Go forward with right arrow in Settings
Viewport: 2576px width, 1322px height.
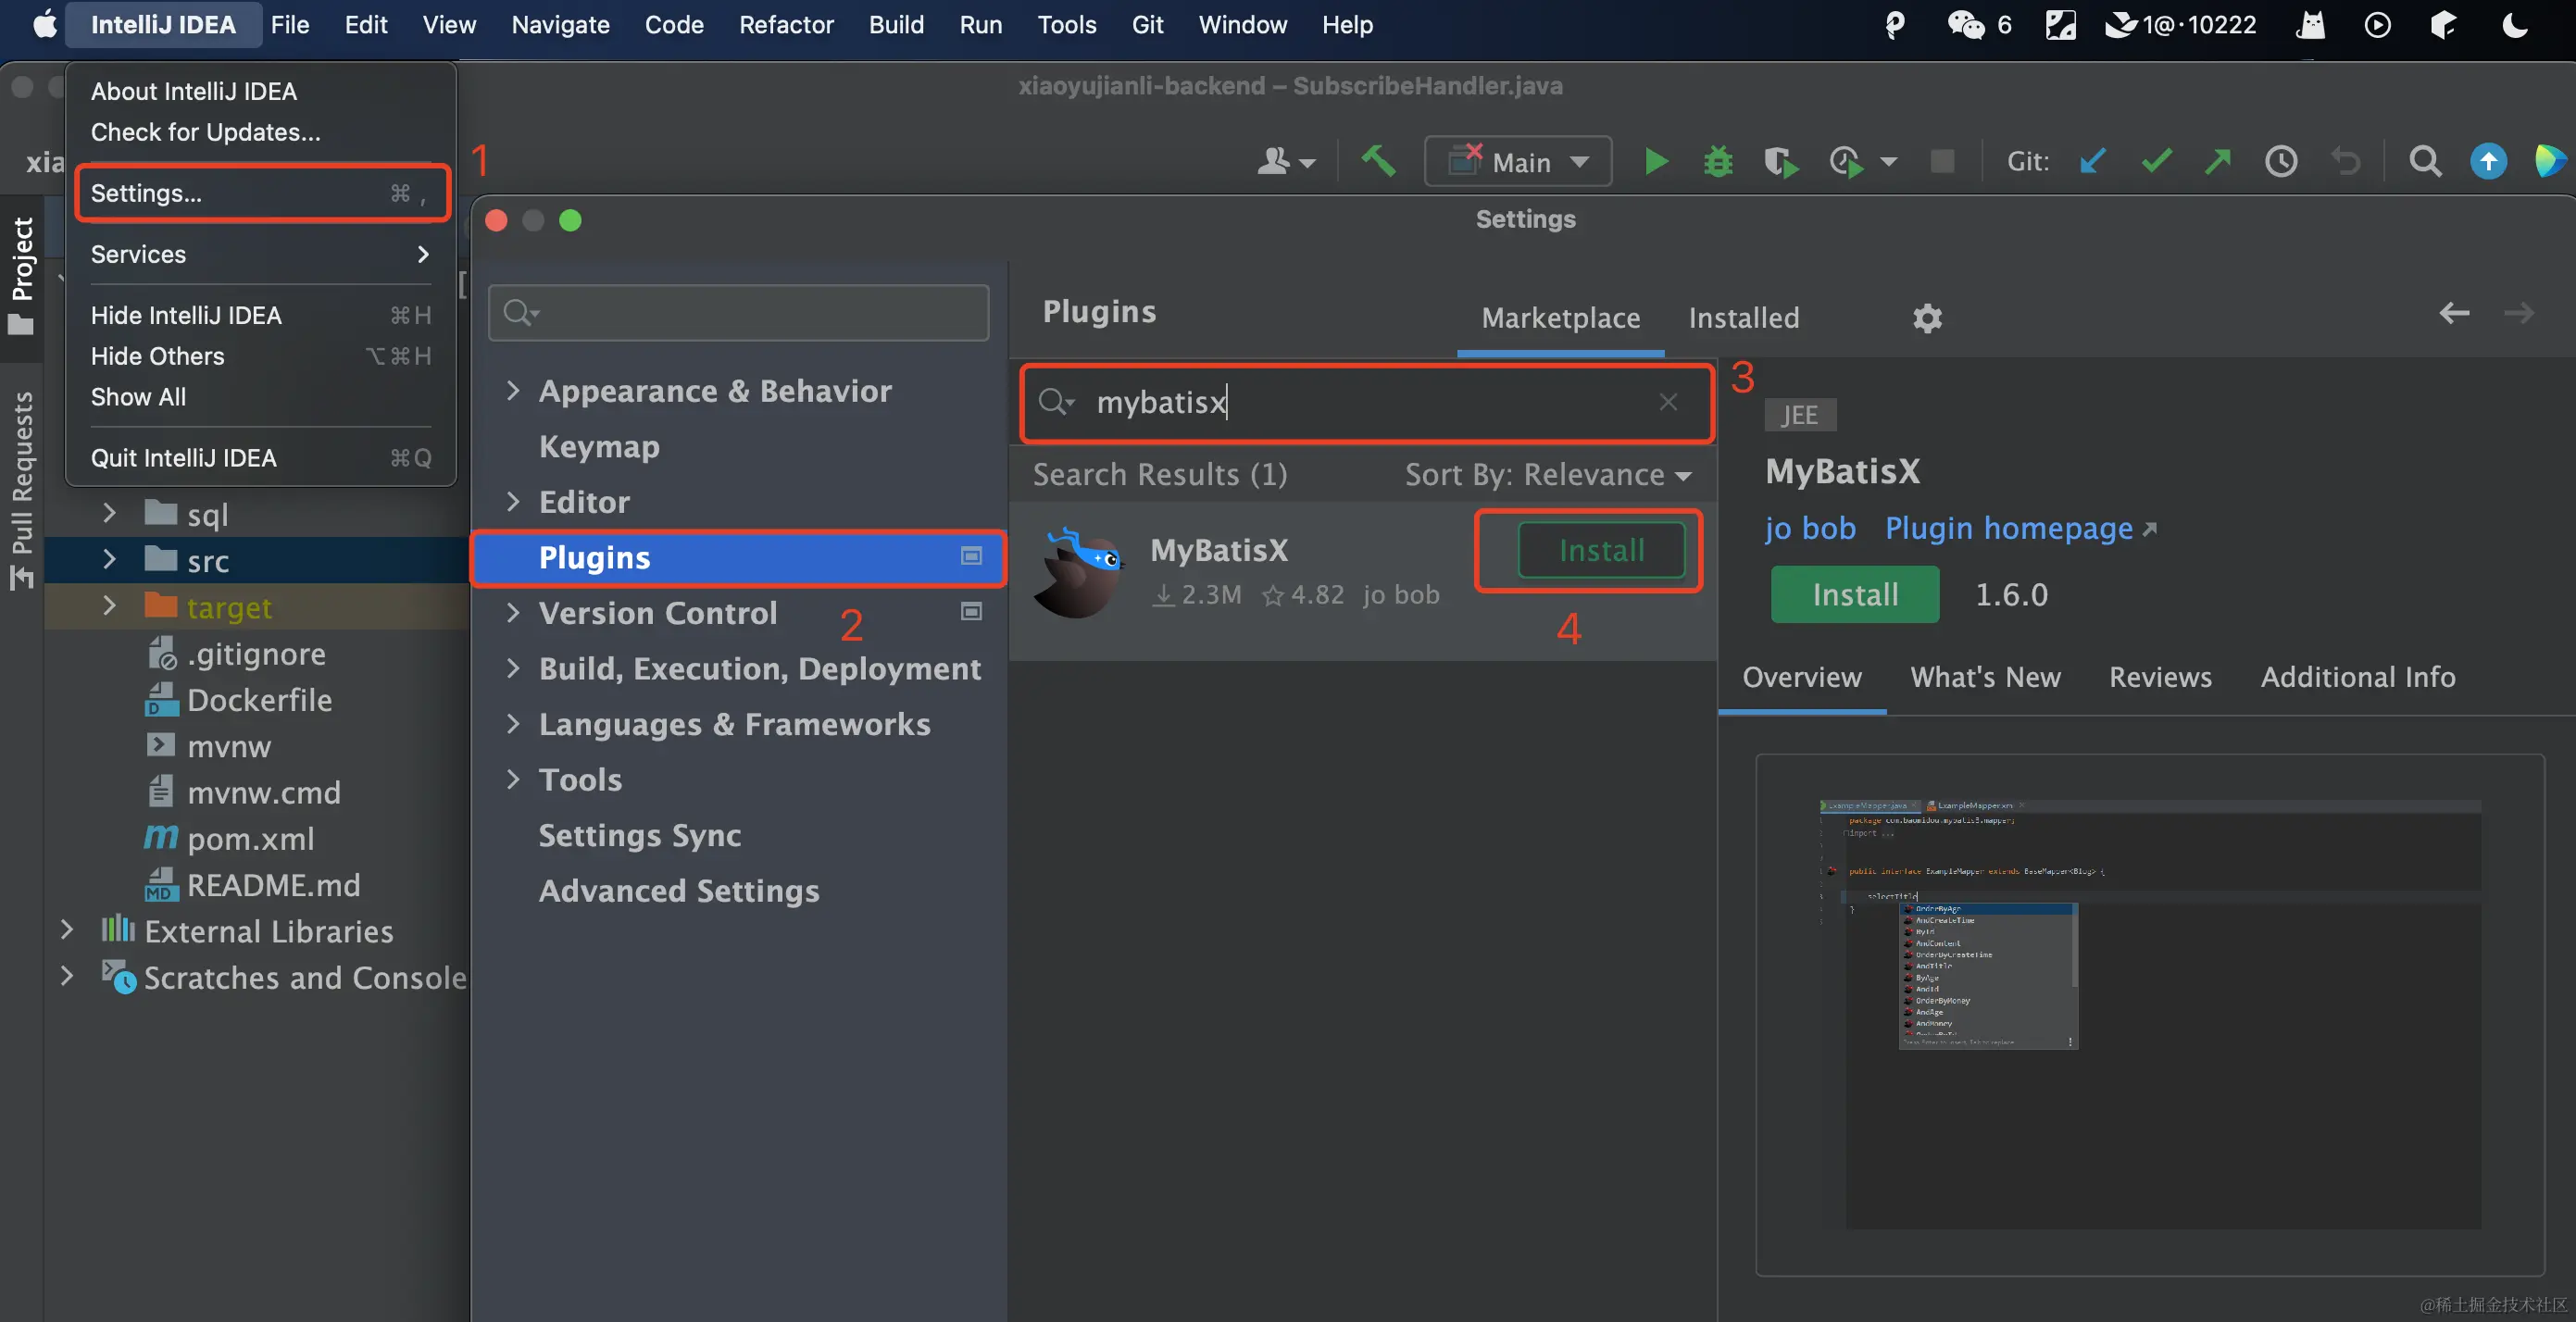pos(2518,313)
